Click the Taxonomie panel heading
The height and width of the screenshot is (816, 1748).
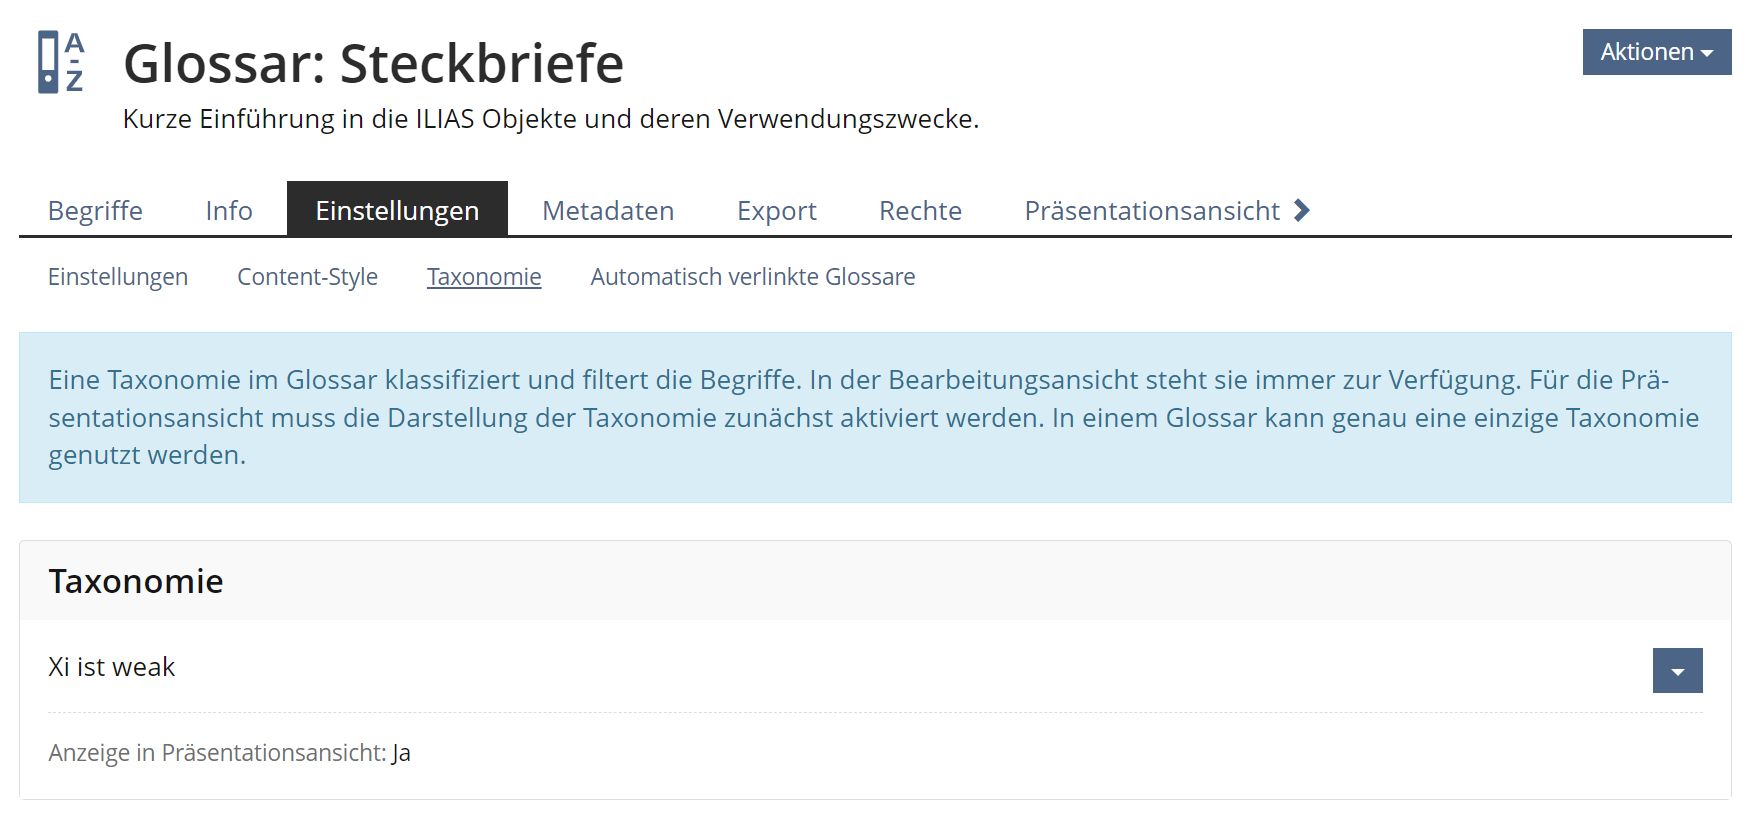(x=136, y=581)
